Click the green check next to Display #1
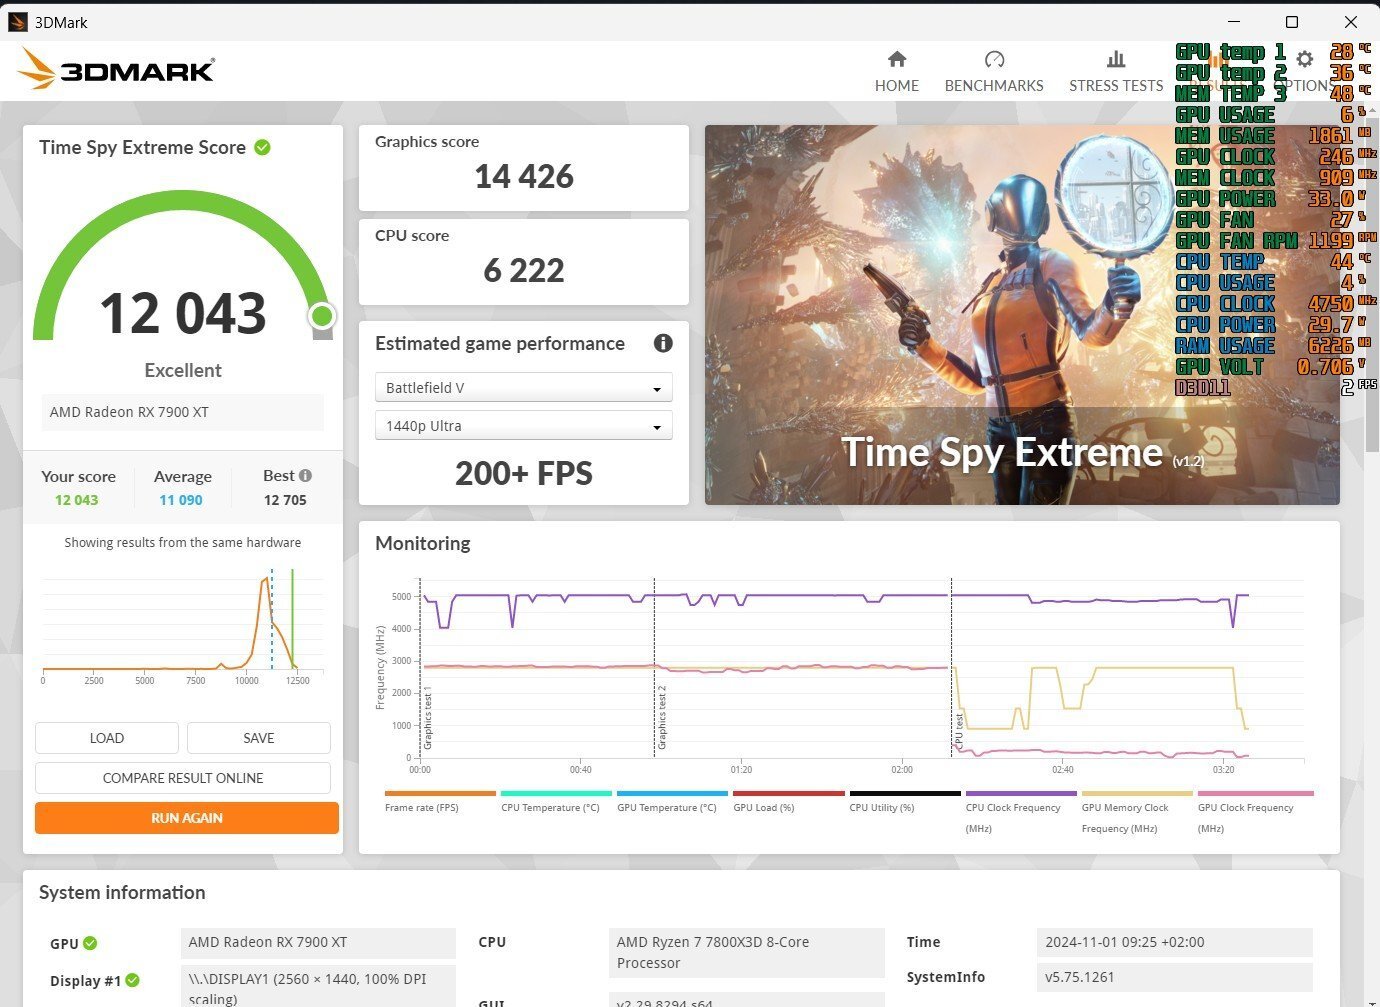Screen dimensions: 1380x1007 pyautogui.click(x=133, y=980)
